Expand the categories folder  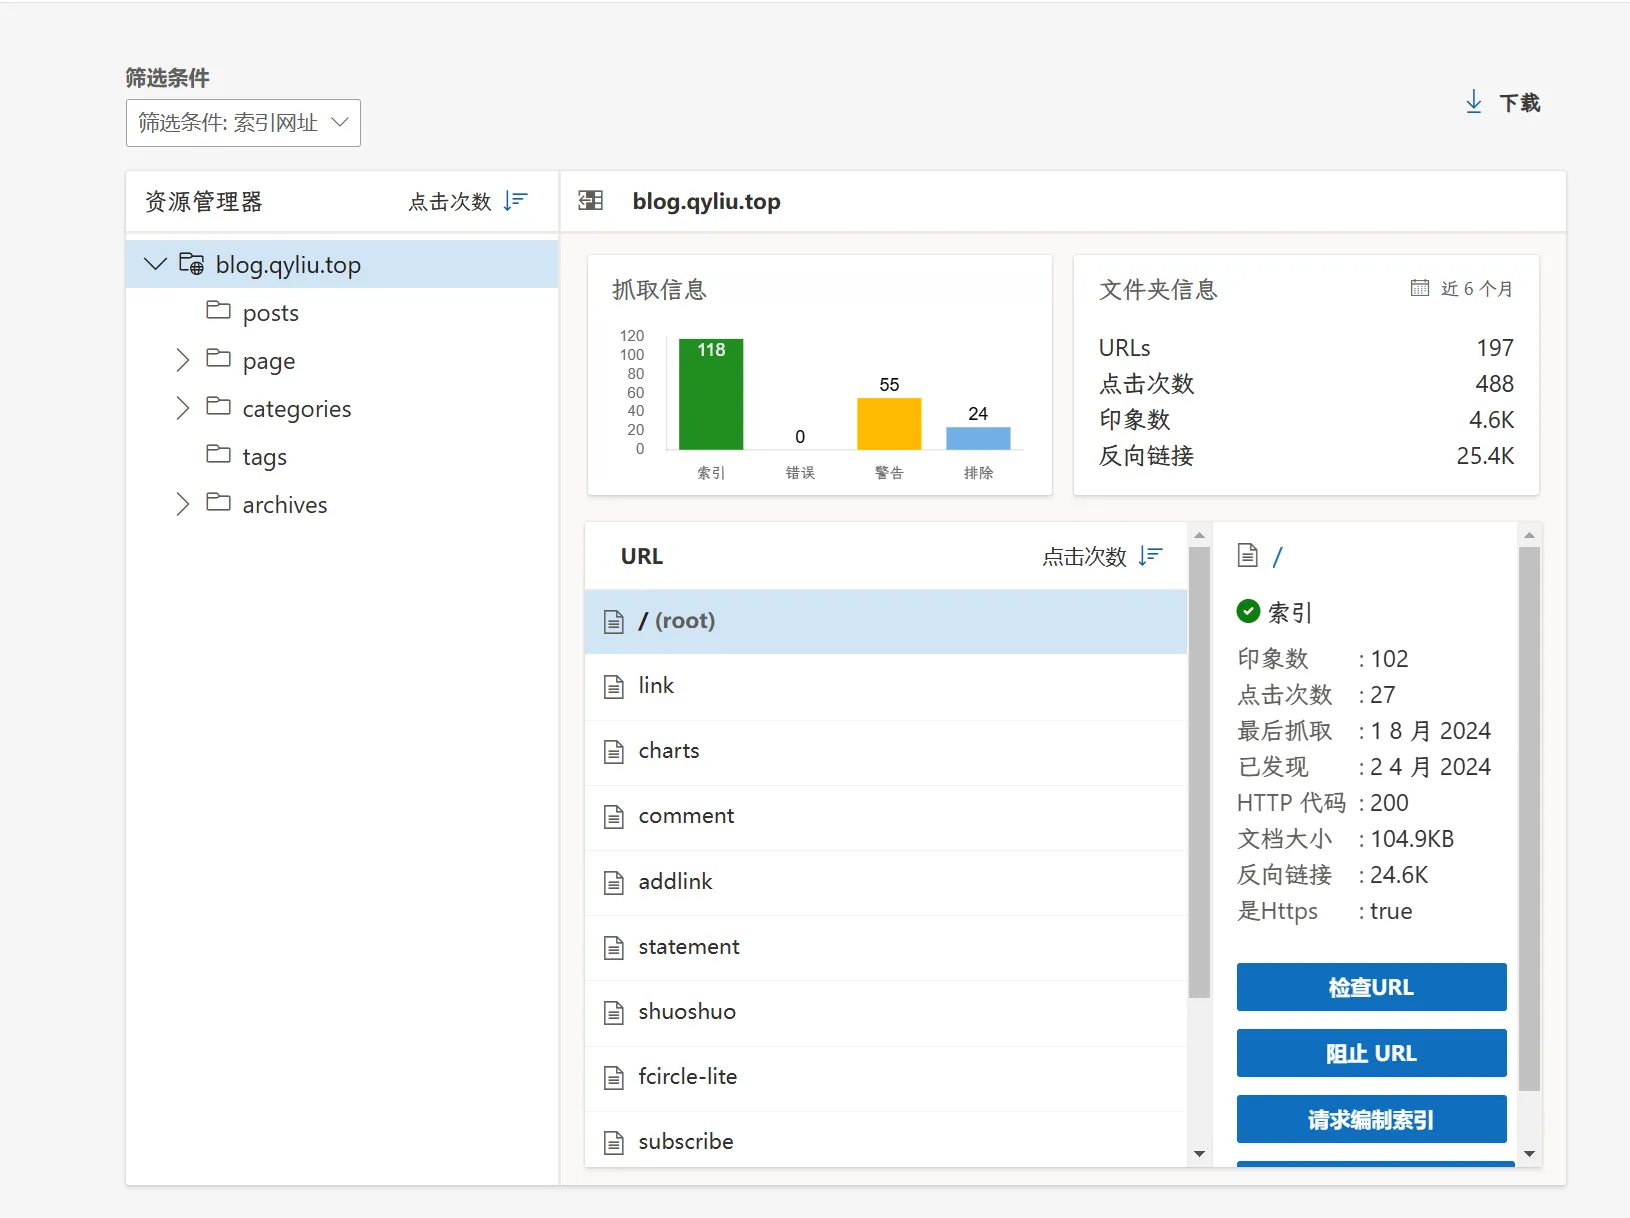pyautogui.click(x=182, y=408)
